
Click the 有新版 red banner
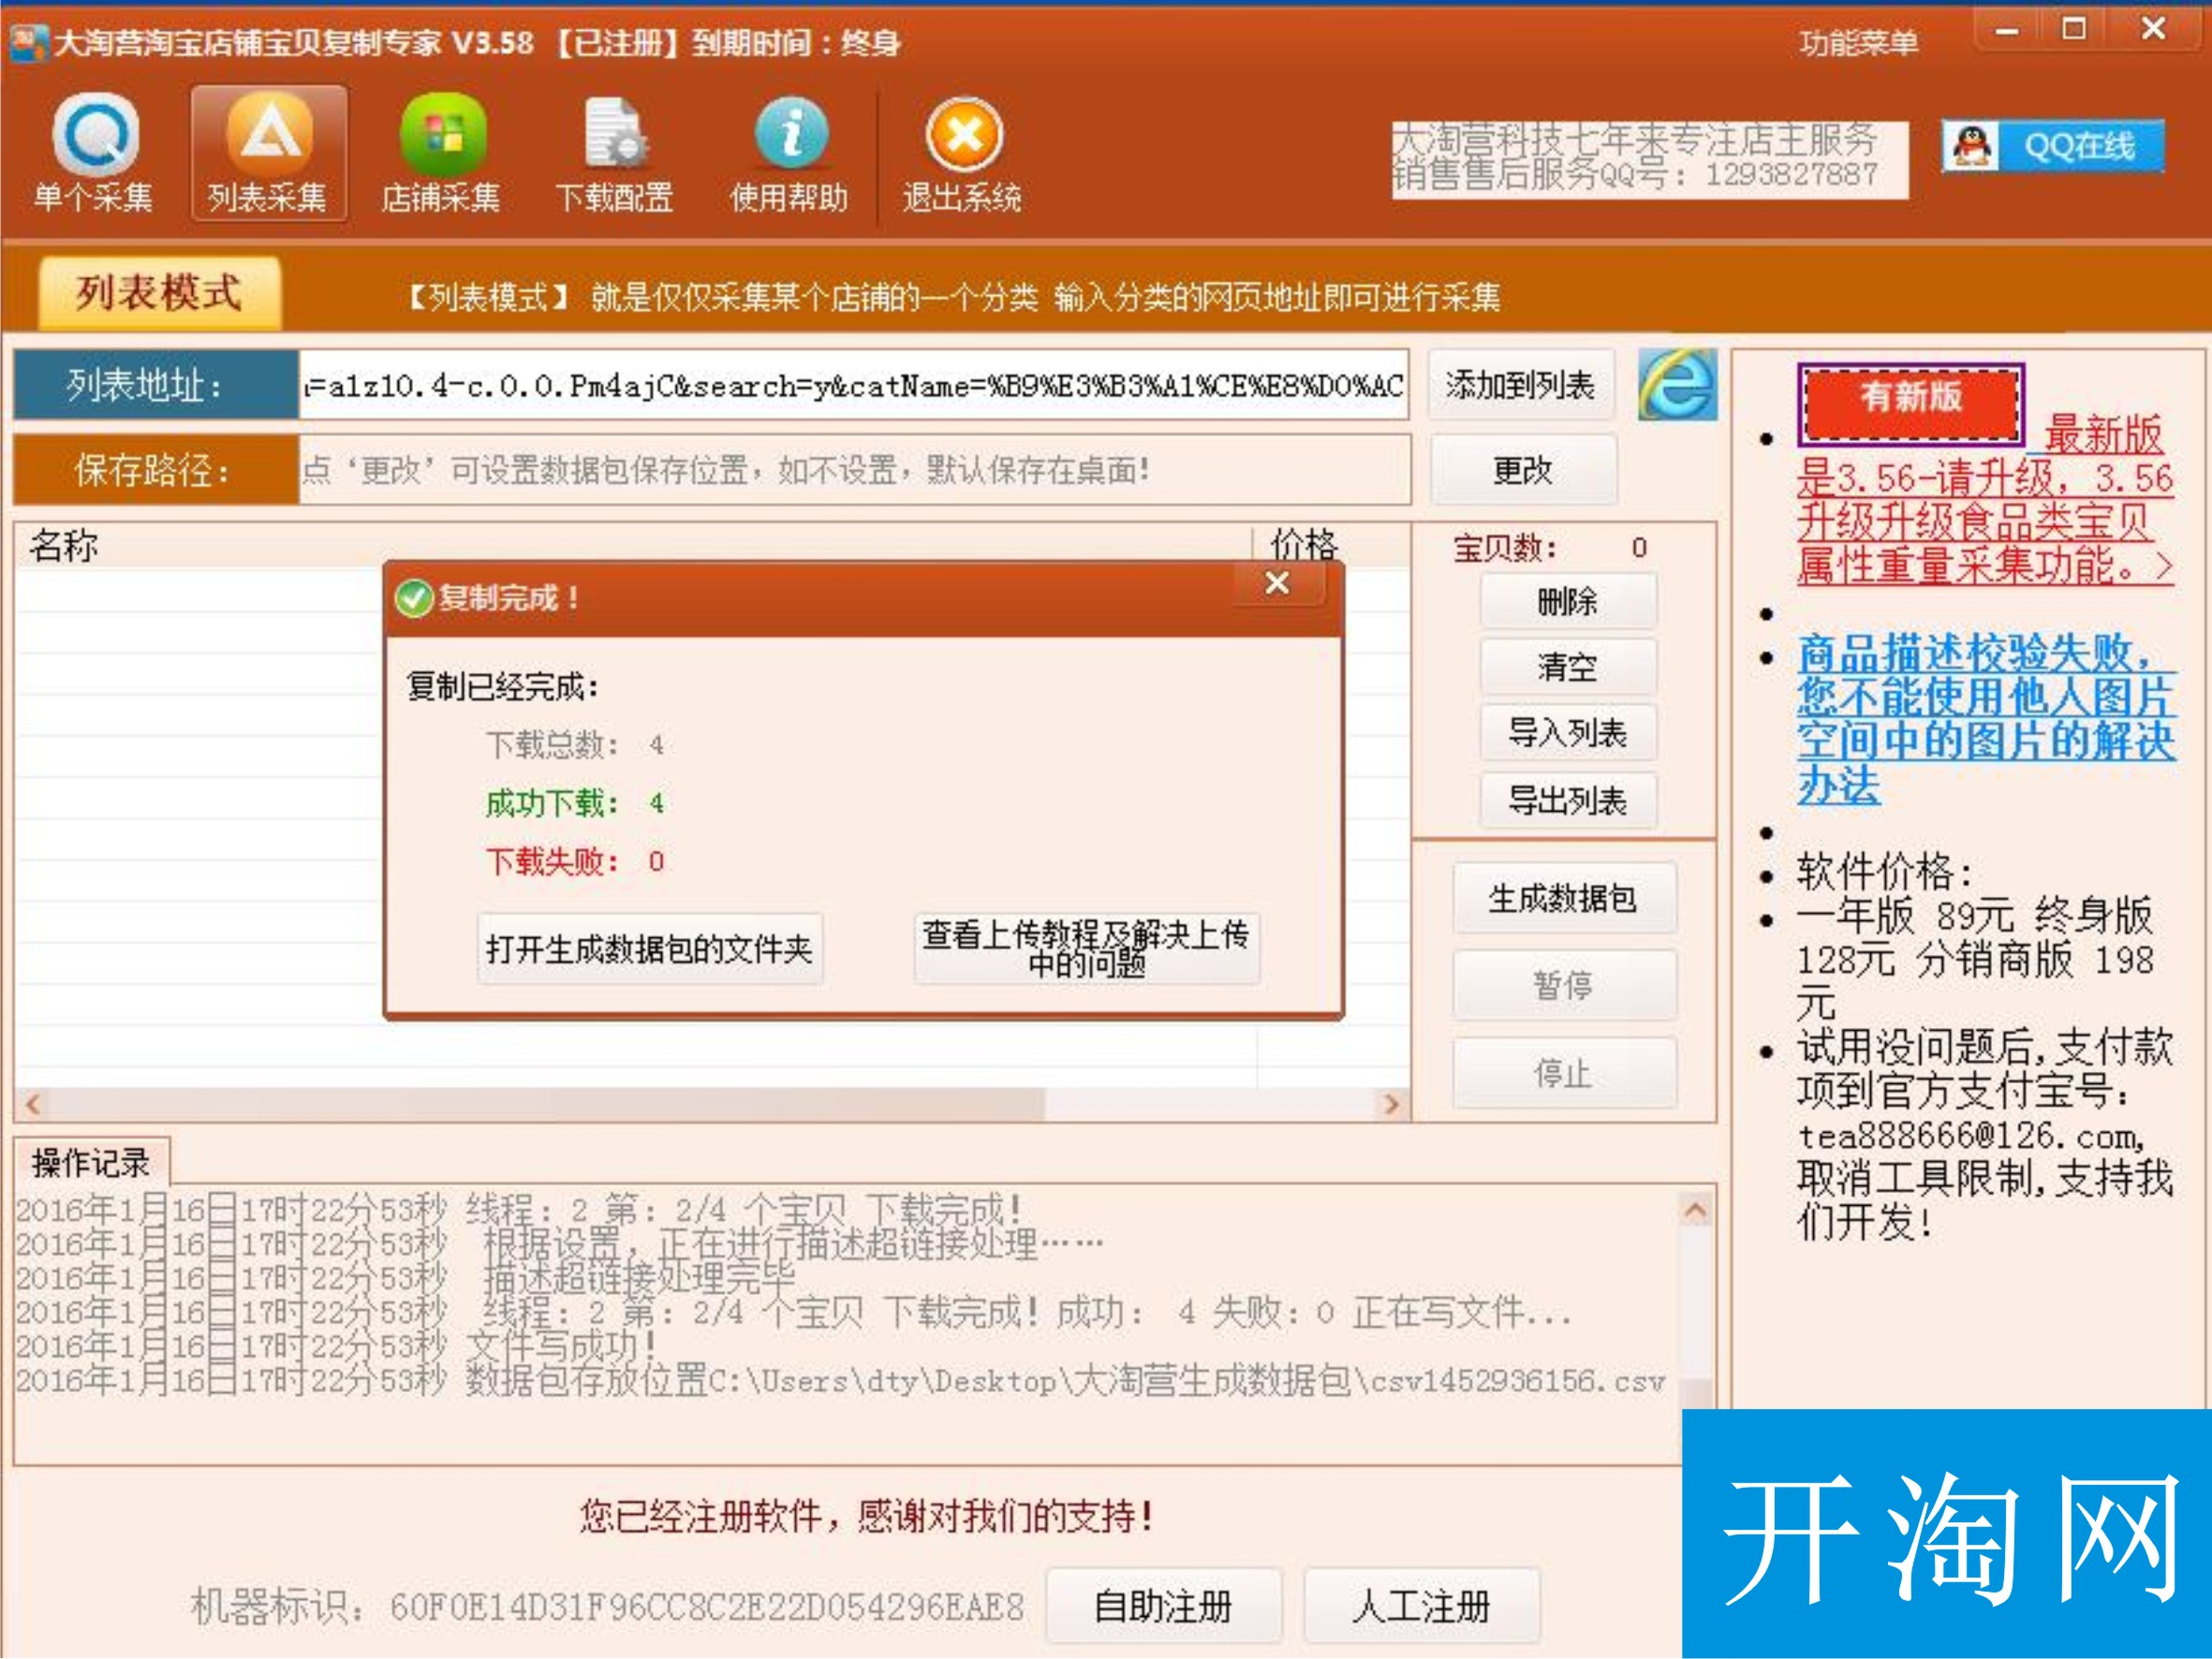(x=1910, y=405)
